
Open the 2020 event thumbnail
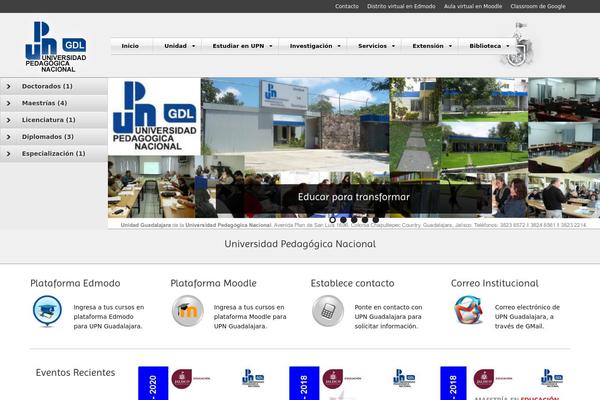tap(203, 383)
